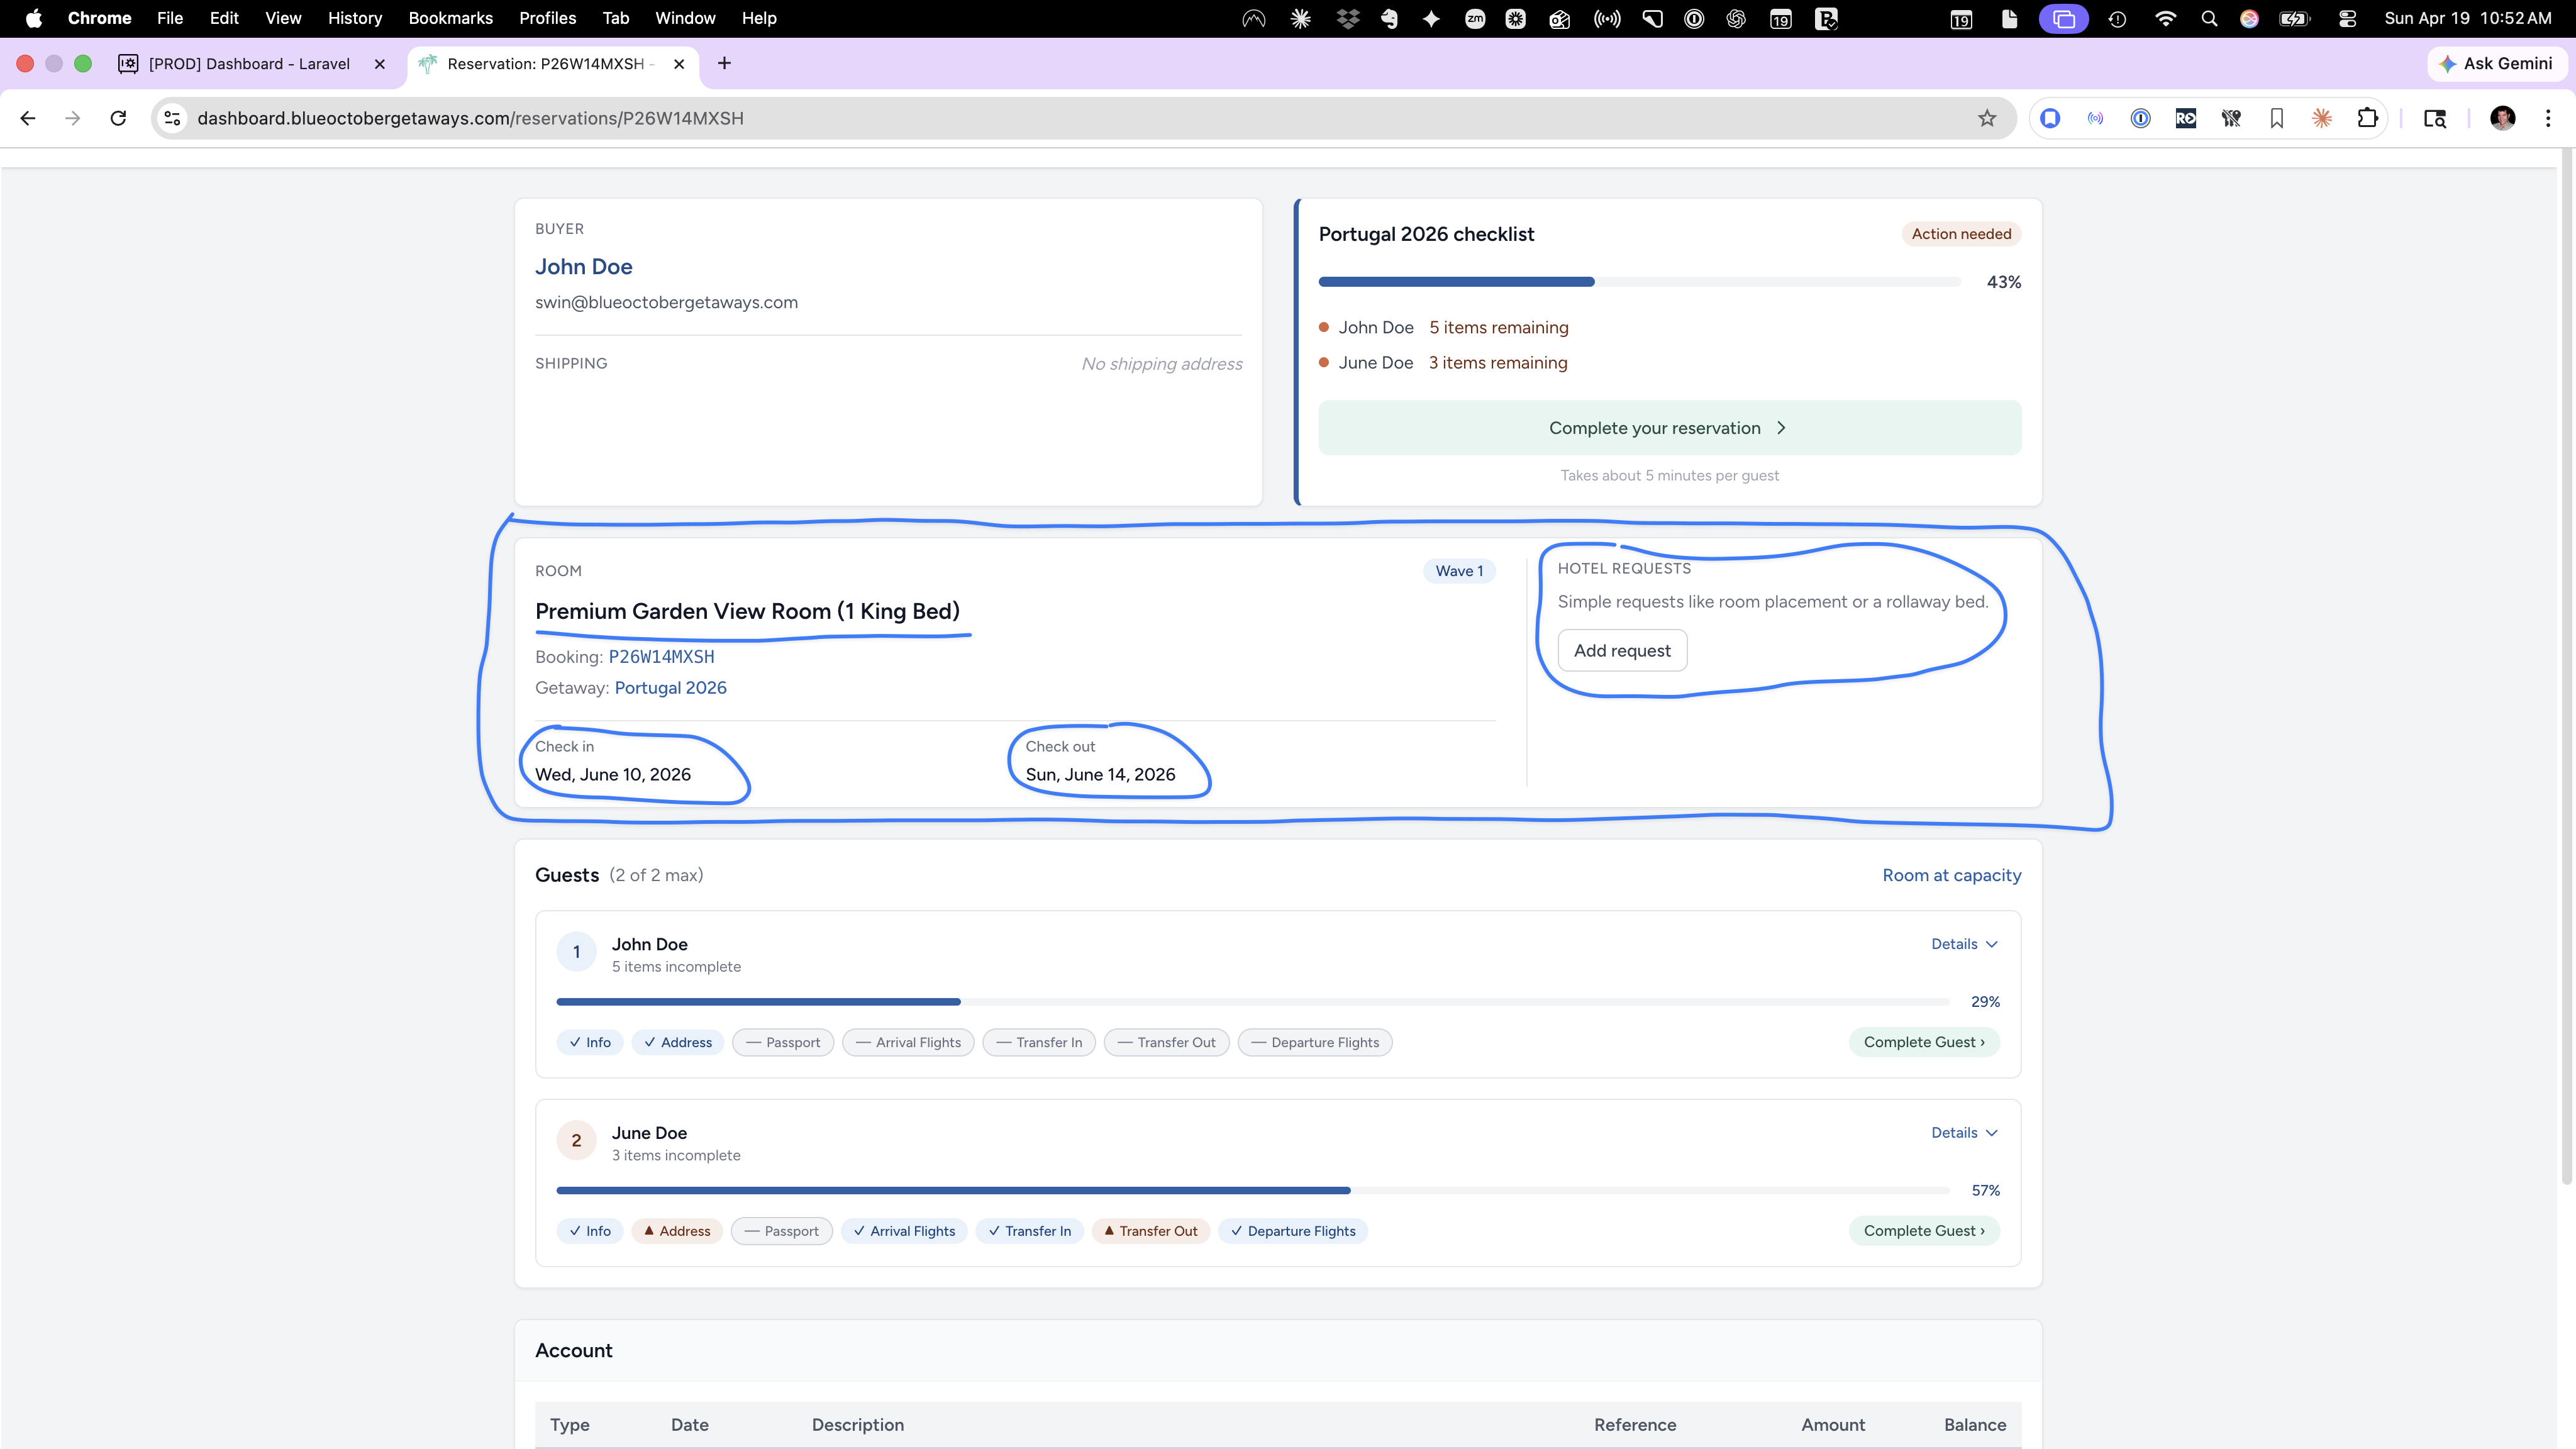The width and height of the screenshot is (2576, 1449).
Task: Open Chrome's three-dot menu
Action: 2548,118
